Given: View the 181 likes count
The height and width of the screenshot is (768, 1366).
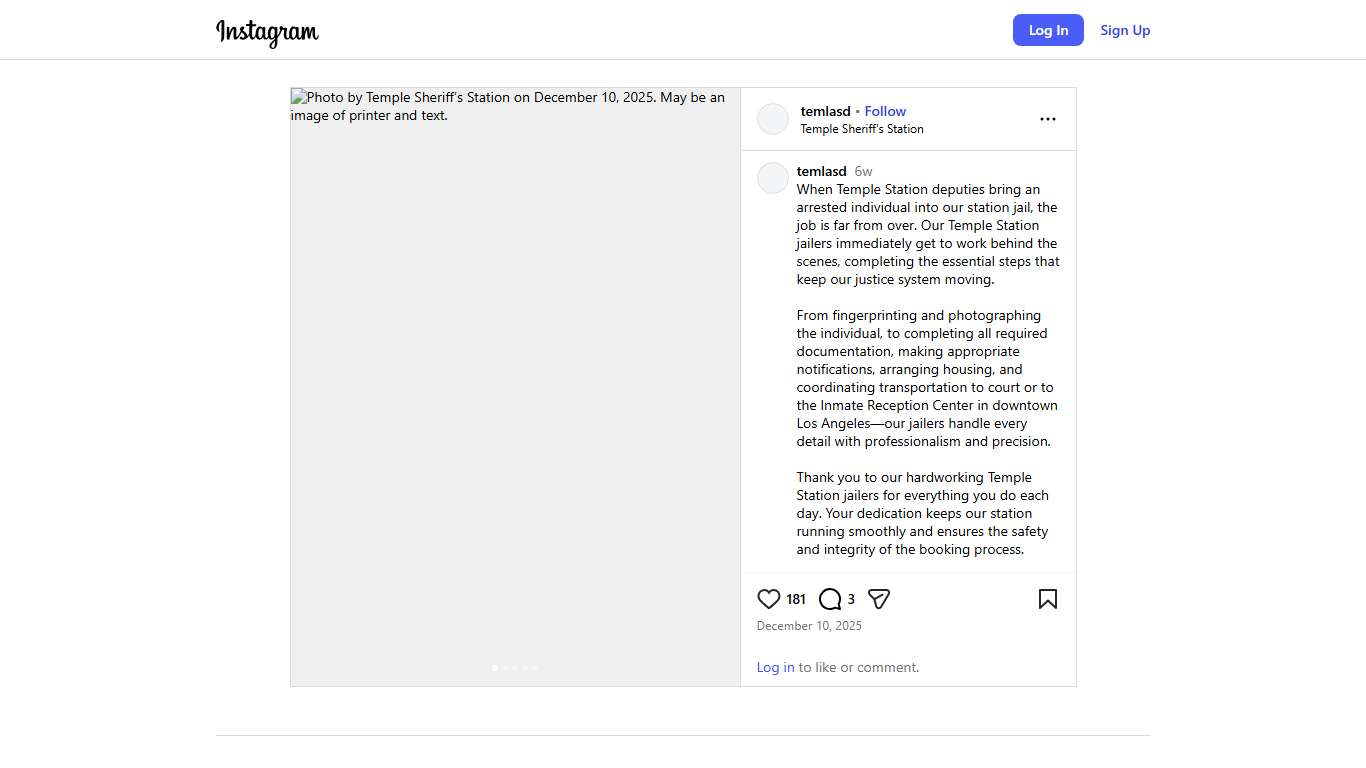Looking at the screenshot, I should click(796, 599).
